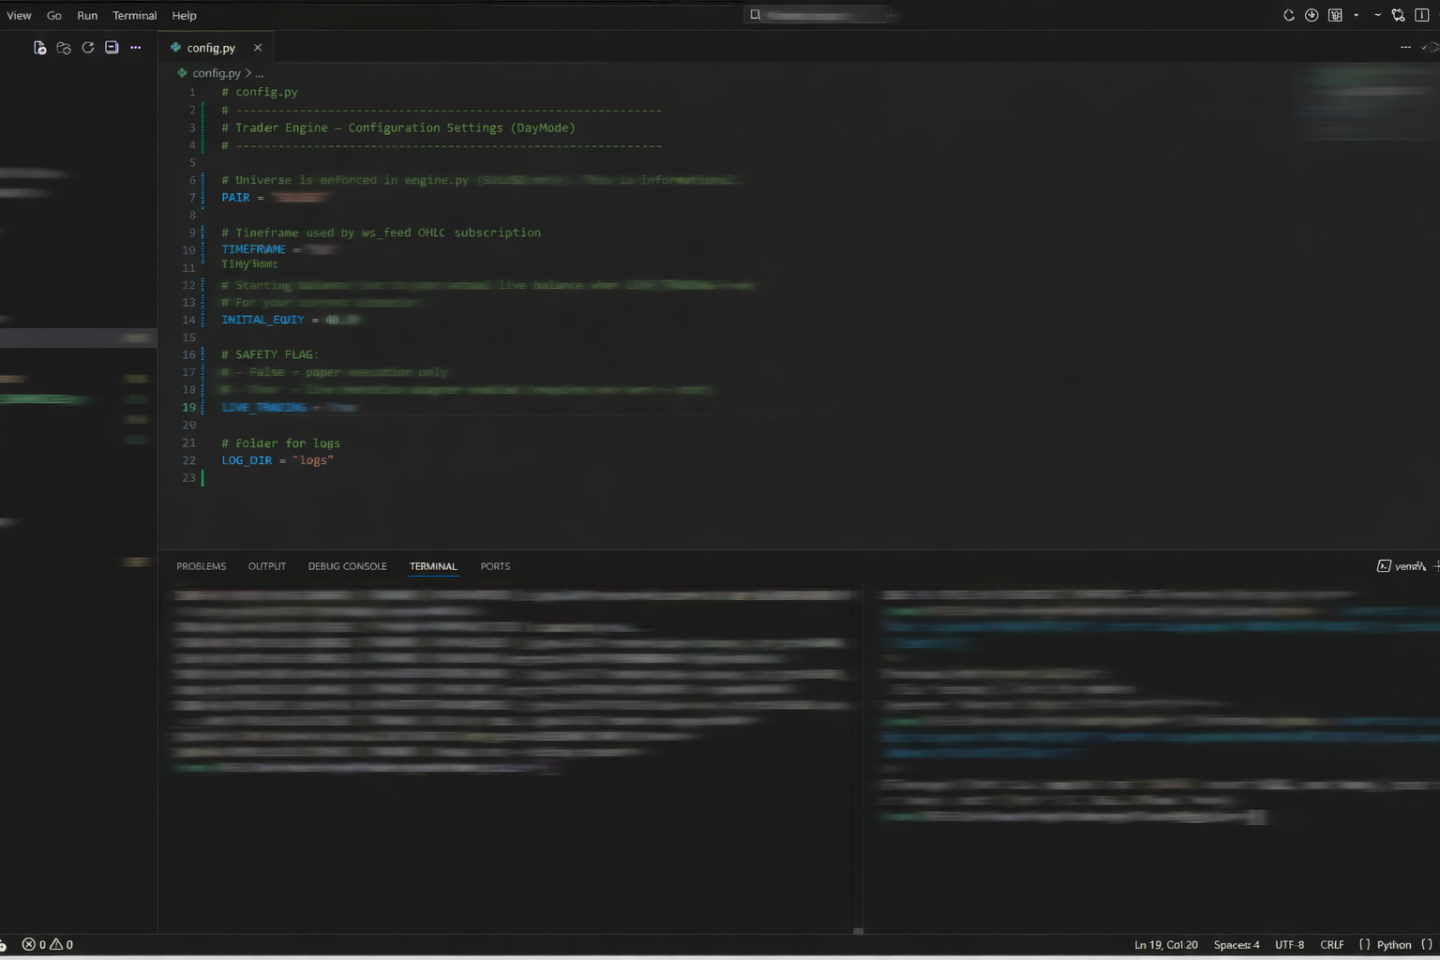Open the dropdown arrow in title bar toolbar
This screenshot has height=960, width=1440.
(x=1356, y=15)
